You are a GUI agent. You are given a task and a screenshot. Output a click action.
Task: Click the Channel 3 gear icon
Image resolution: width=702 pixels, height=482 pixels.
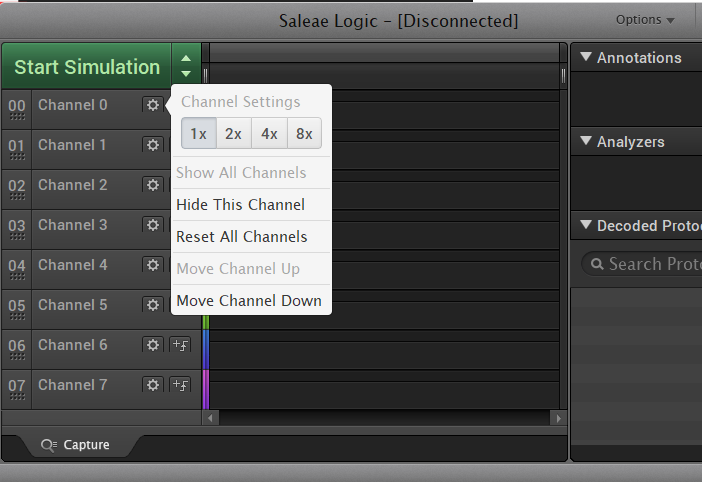coord(152,225)
